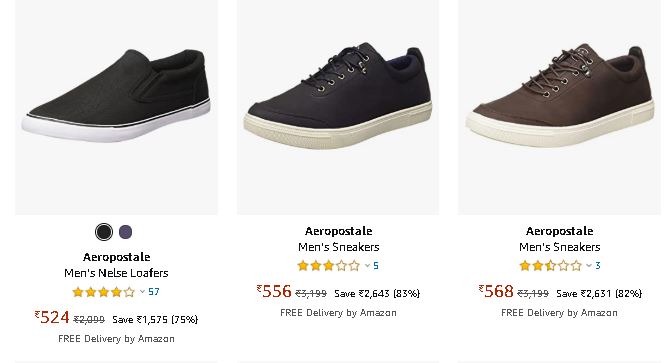Click the 2.5-star rating of the ₹568 sneakers

(x=550, y=266)
